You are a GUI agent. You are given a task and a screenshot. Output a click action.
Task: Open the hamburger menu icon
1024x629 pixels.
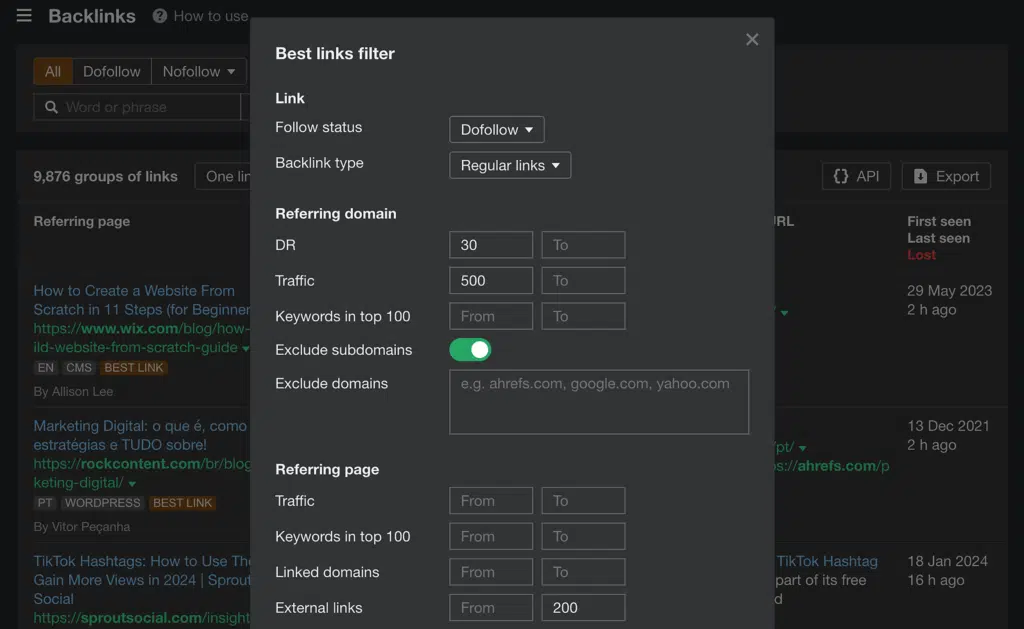click(24, 16)
